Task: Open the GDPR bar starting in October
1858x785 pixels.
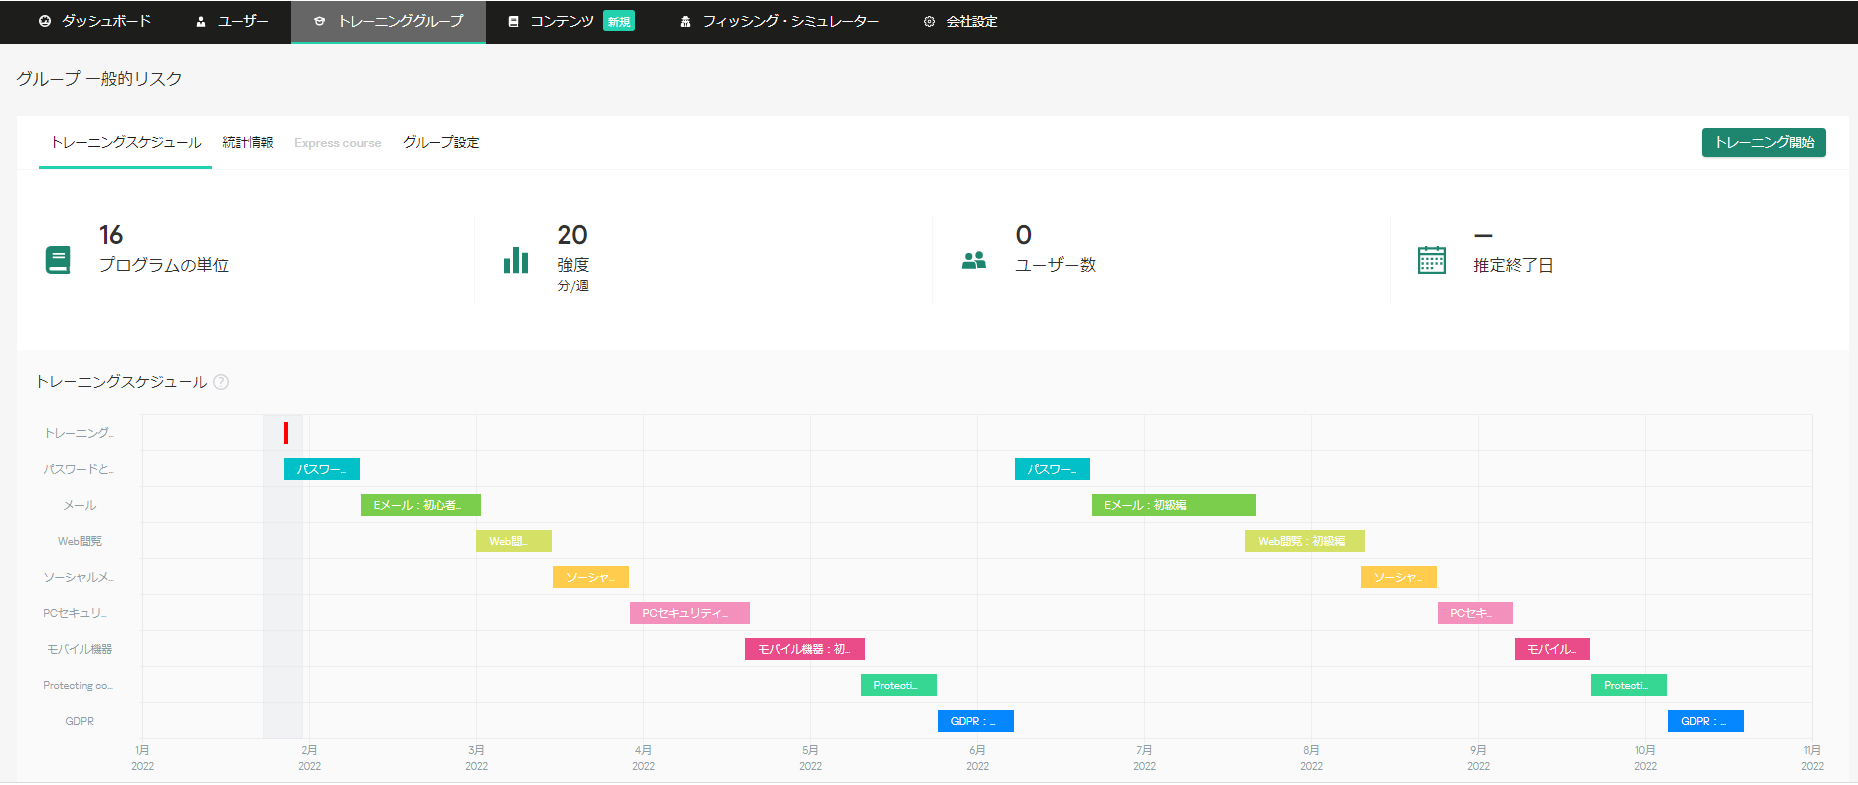Action: tap(1706, 721)
